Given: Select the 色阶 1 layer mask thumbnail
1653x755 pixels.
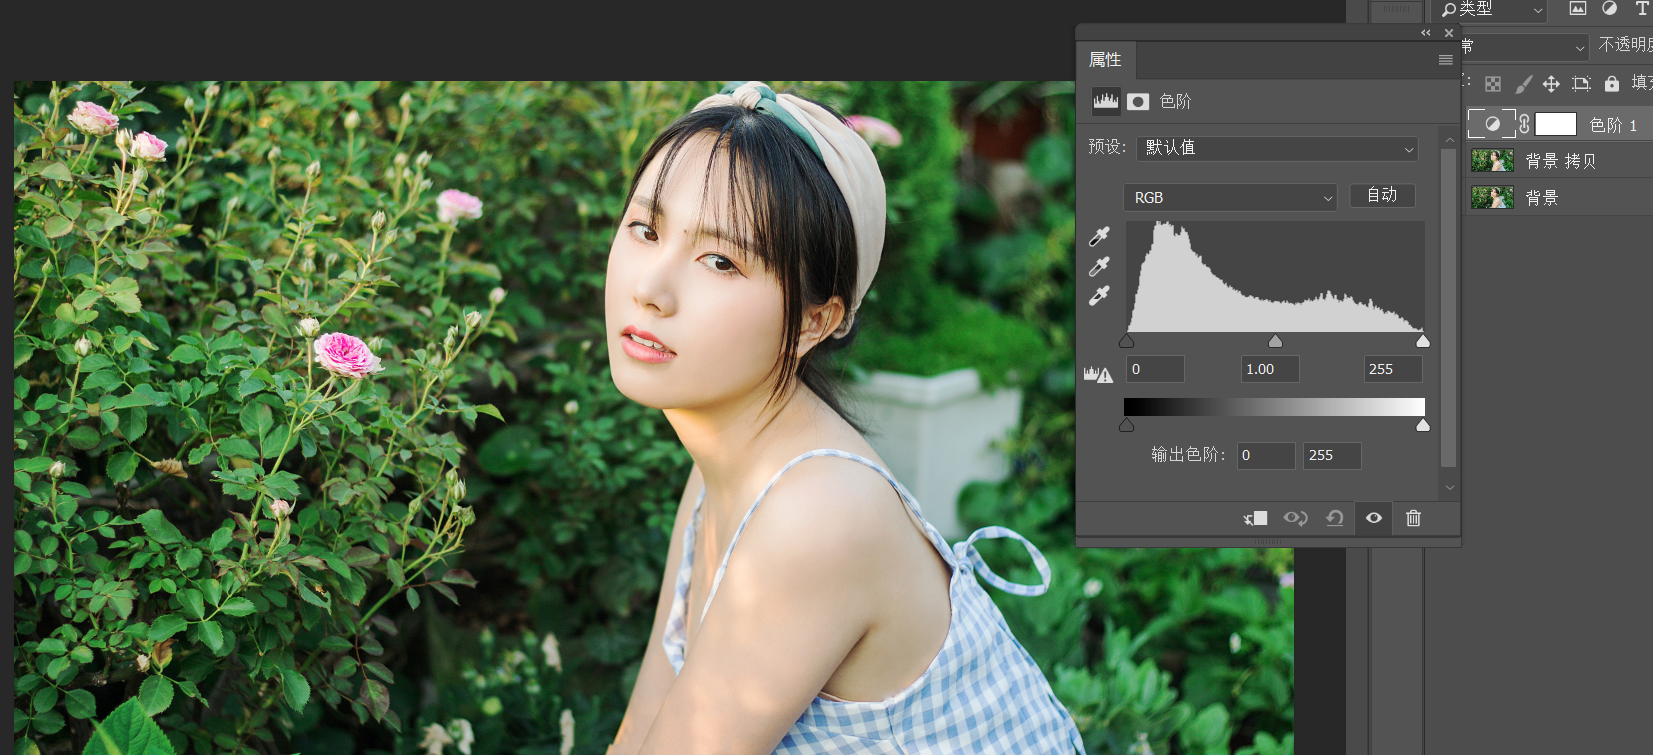Looking at the screenshot, I should click(1556, 124).
